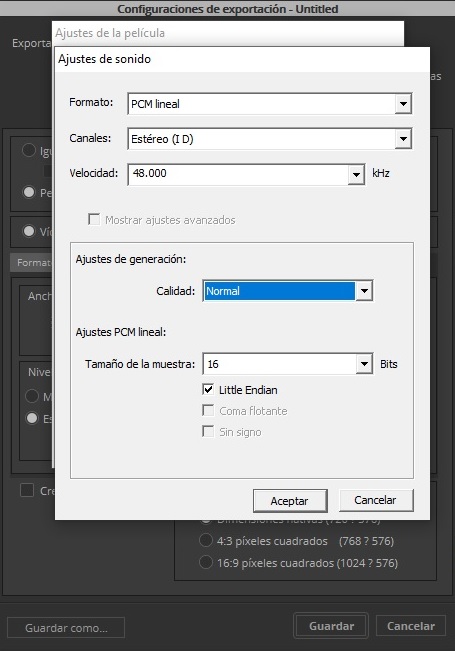Expand the Velocidad 48.000 kHz dropdown arrow
Image resolution: width=455 pixels, height=651 pixels.
pos(356,174)
